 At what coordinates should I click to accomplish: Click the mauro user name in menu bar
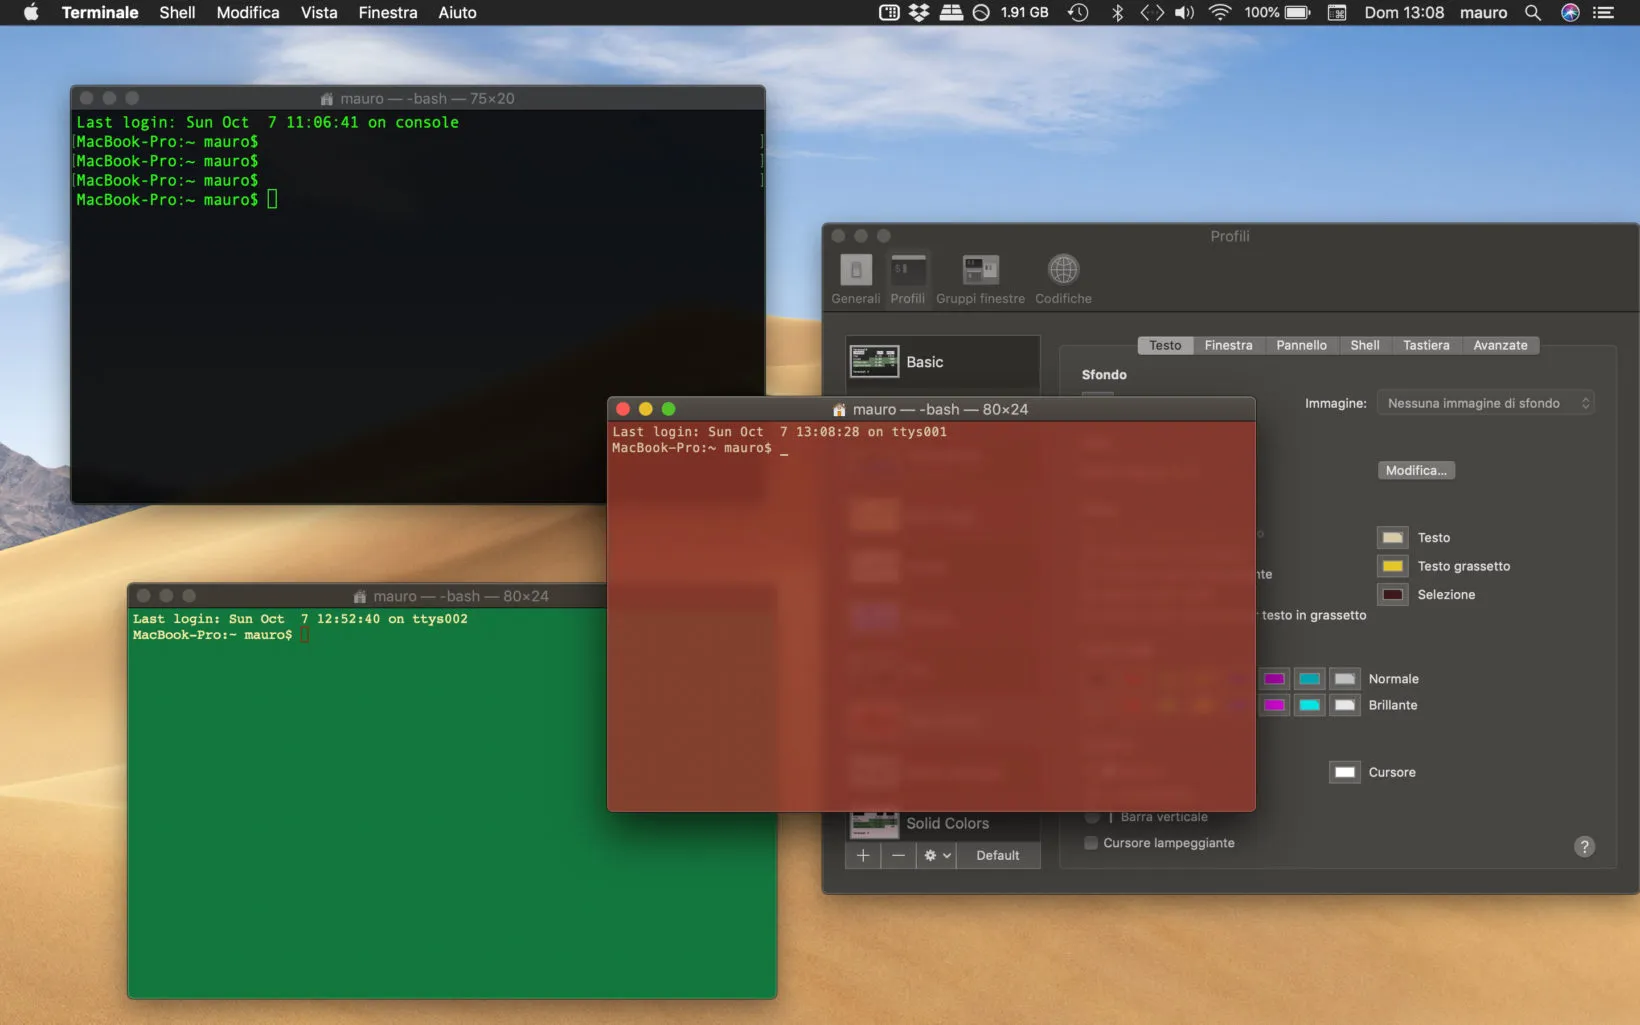click(1483, 12)
